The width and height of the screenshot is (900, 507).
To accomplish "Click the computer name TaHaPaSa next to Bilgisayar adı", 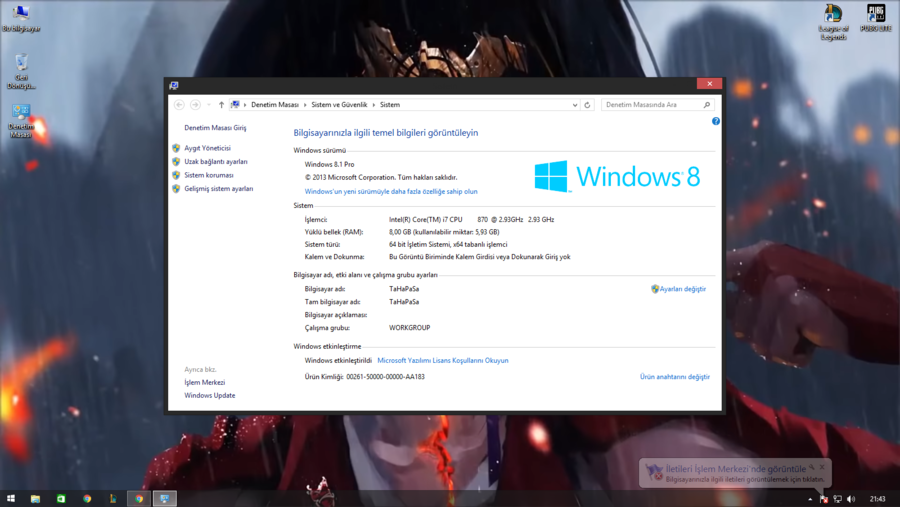I will tap(404, 289).
